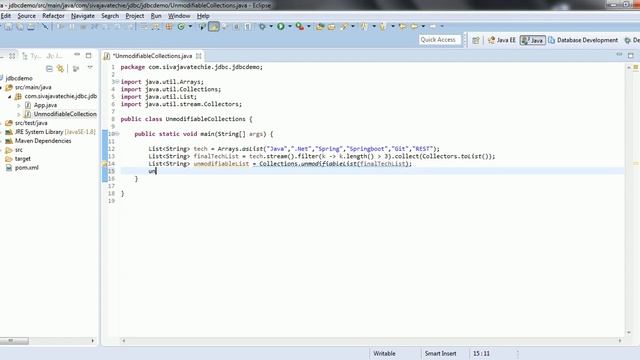Click the Java file icon beside App.java

(28, 105)
